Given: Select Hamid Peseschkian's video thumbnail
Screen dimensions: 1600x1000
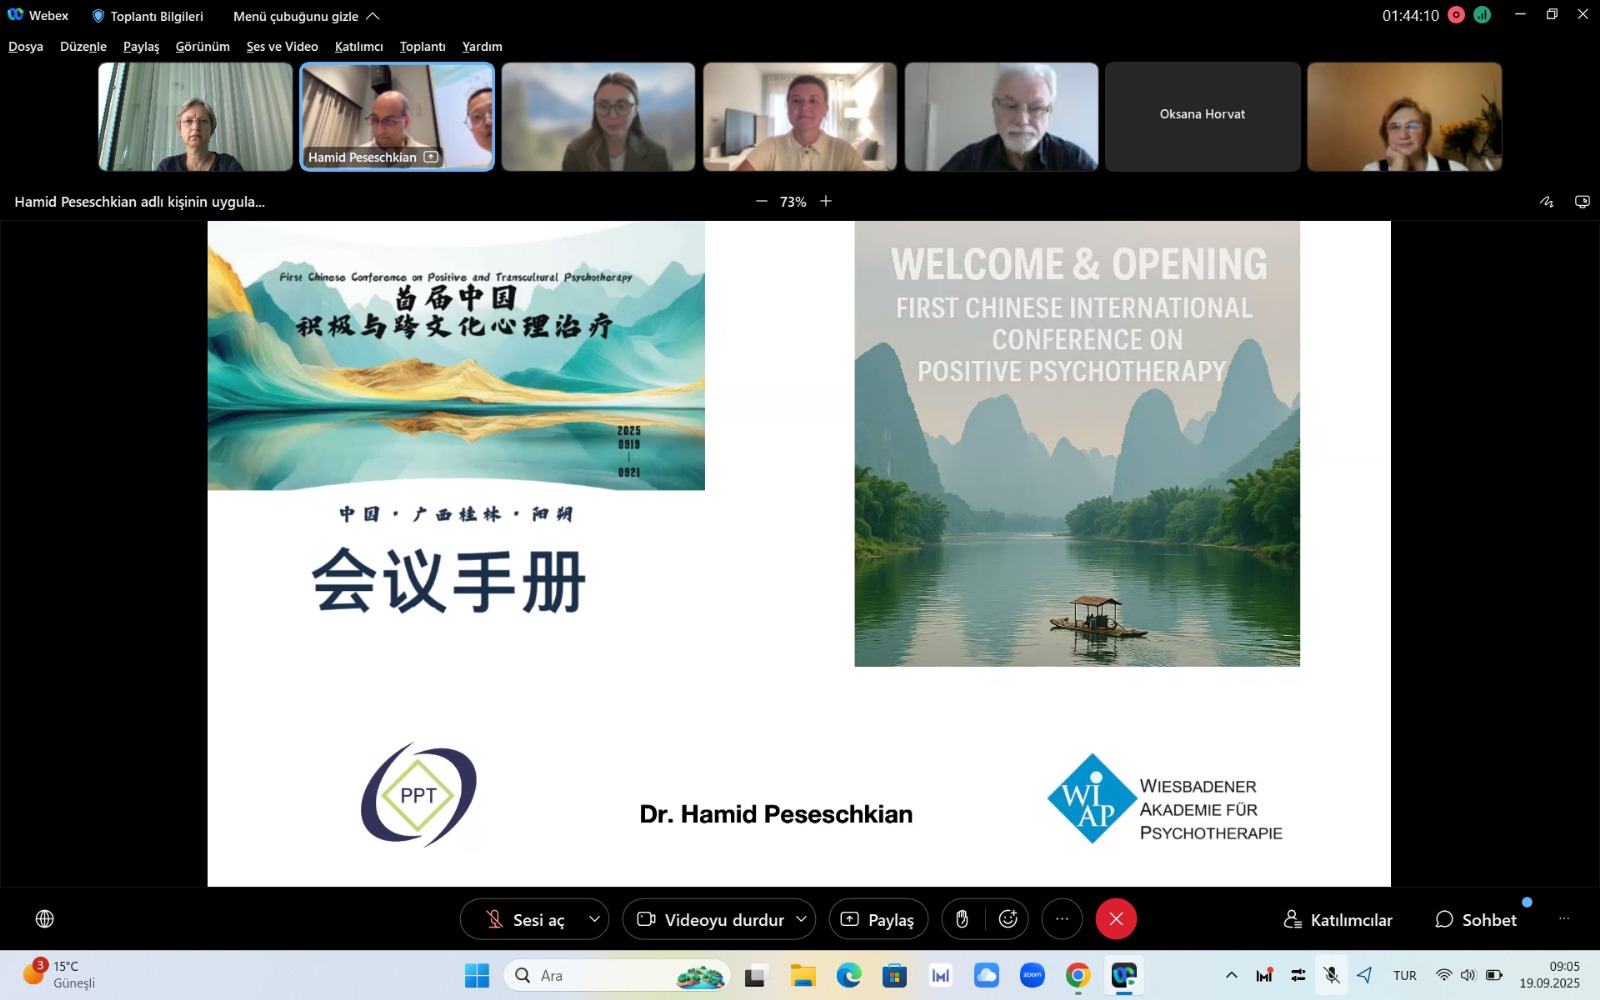Looking at the screenshot, I should [397, 116].
